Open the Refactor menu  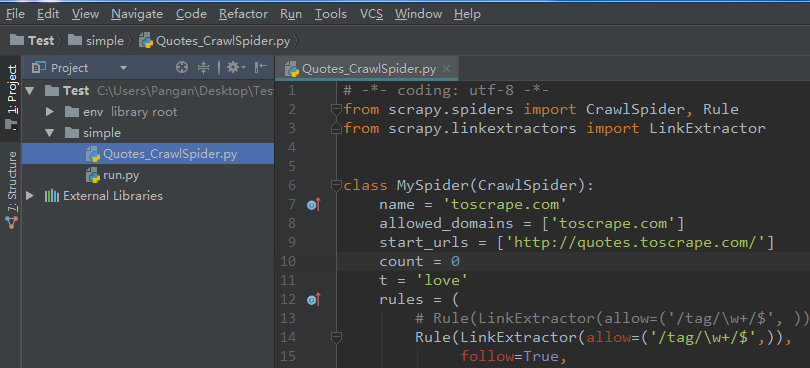[243, 14]
